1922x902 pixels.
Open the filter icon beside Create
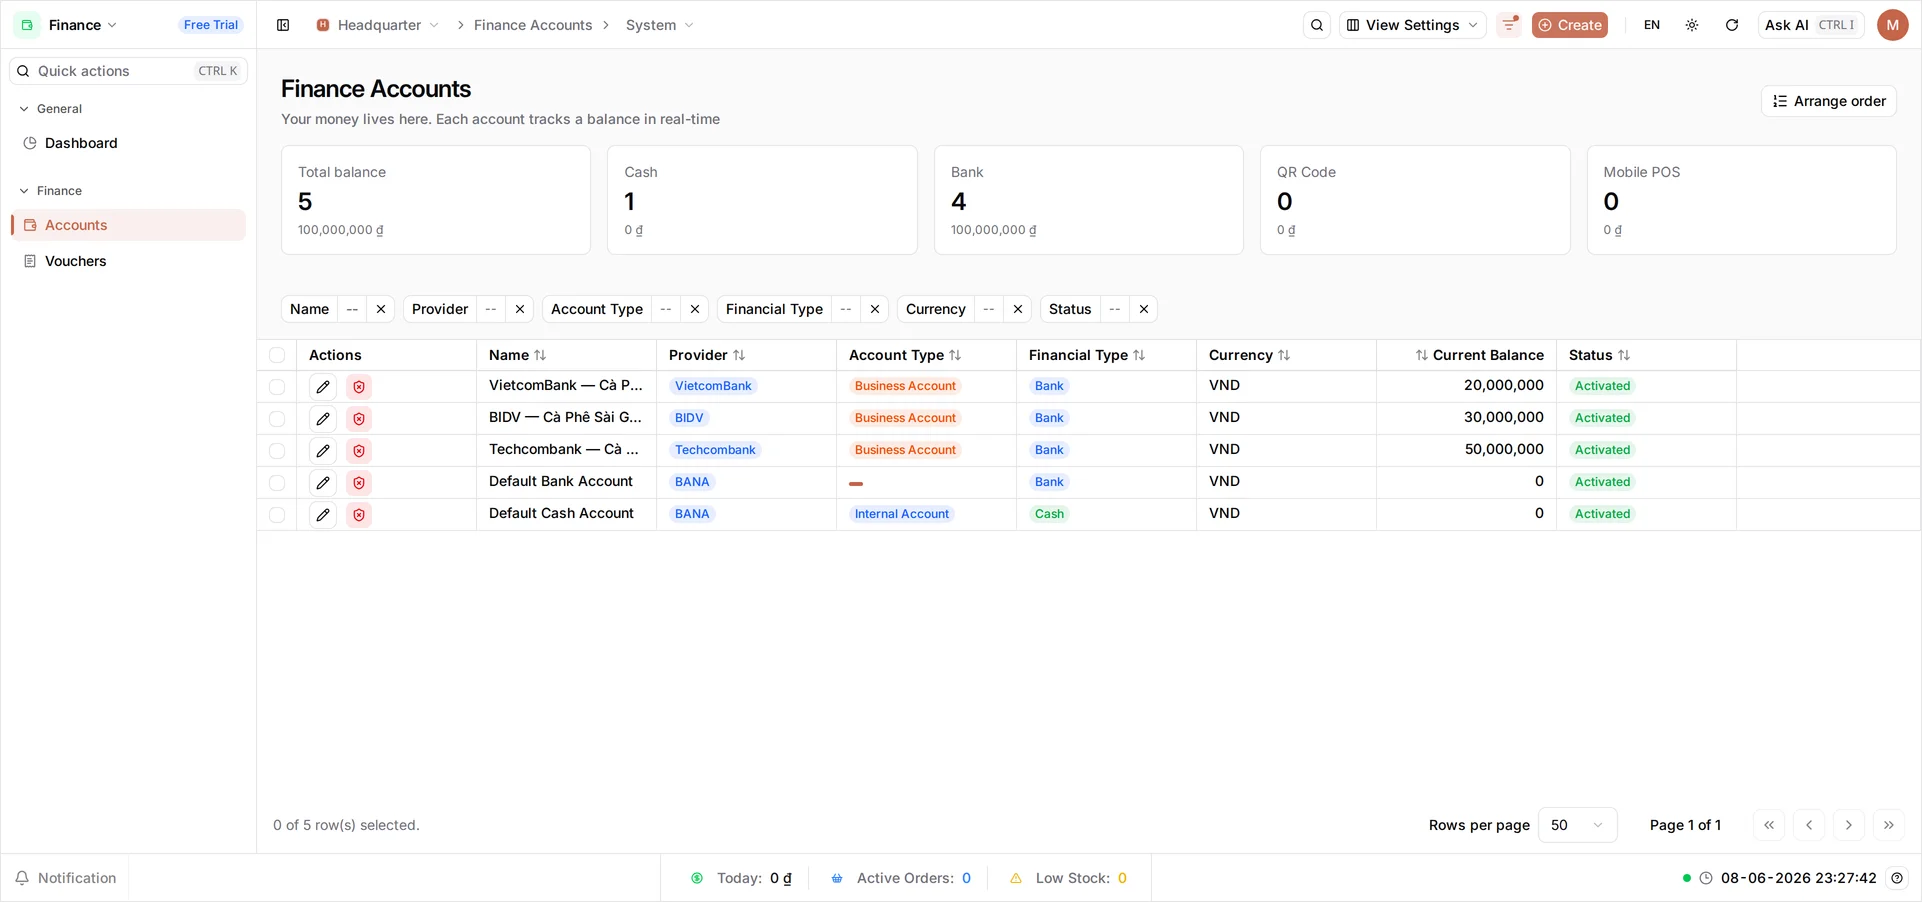click(1509, 25)
